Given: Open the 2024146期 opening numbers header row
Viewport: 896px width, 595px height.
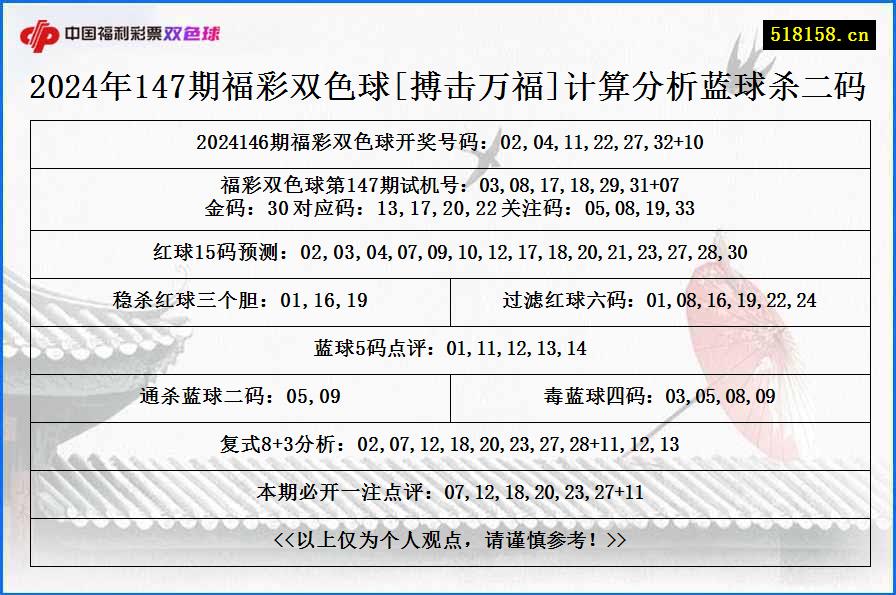Looking at the screenshot, I should (448, 144).
